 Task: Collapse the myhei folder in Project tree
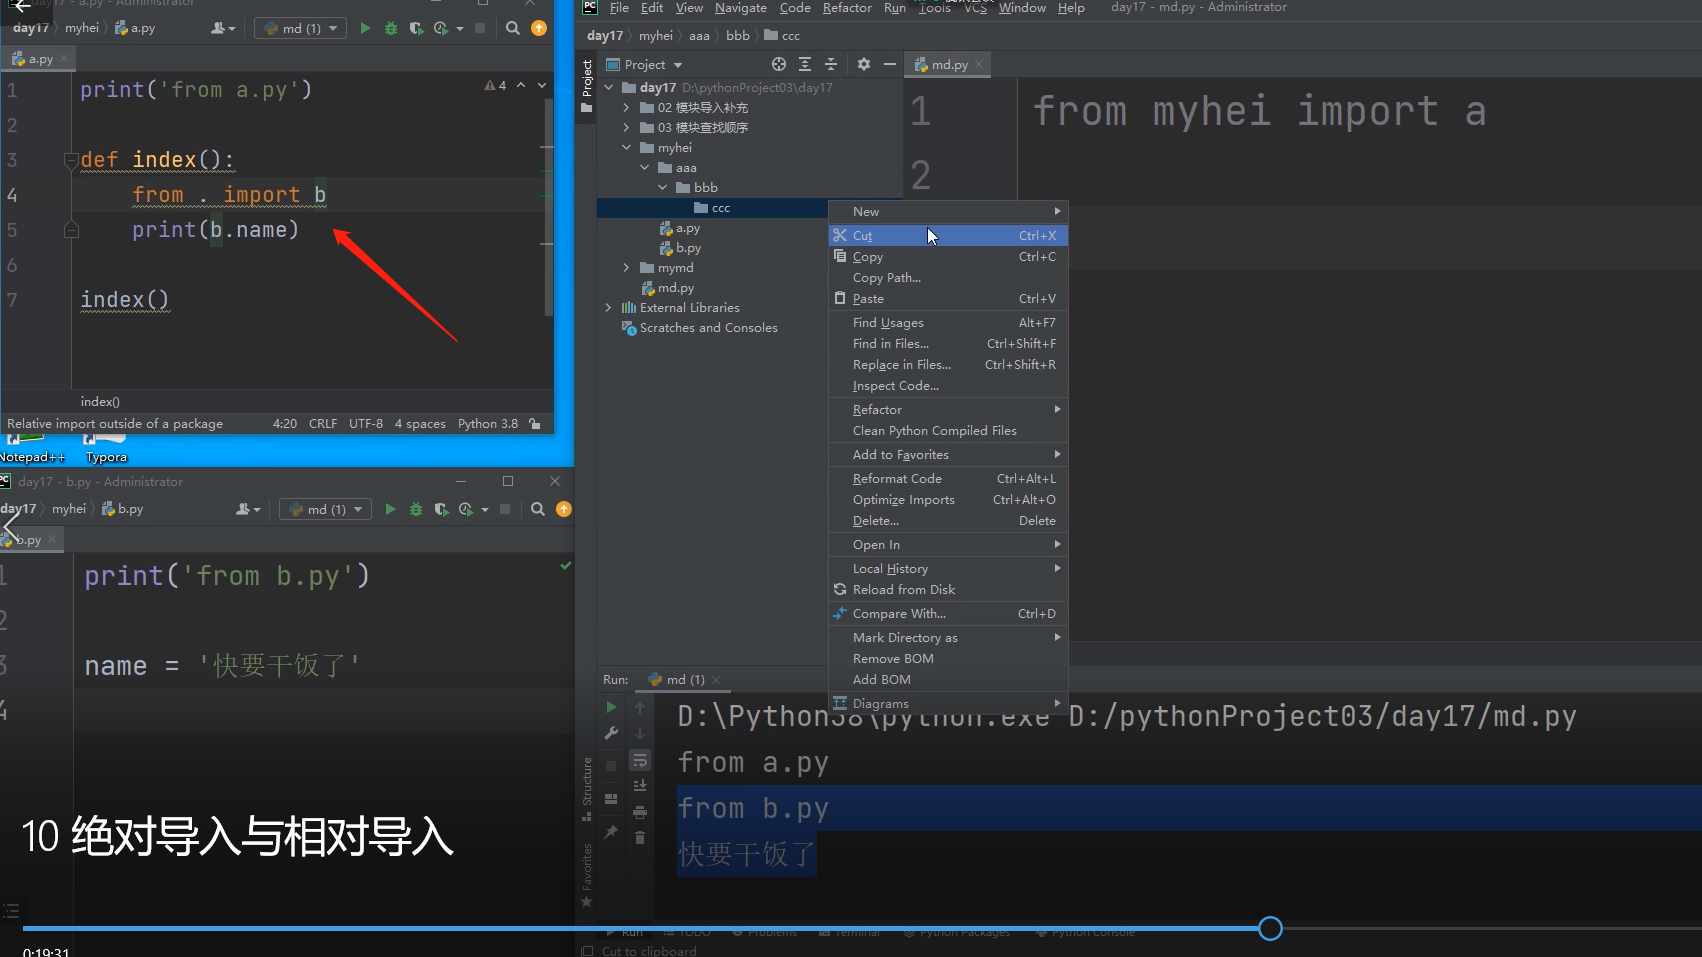[x=626, y=148]
